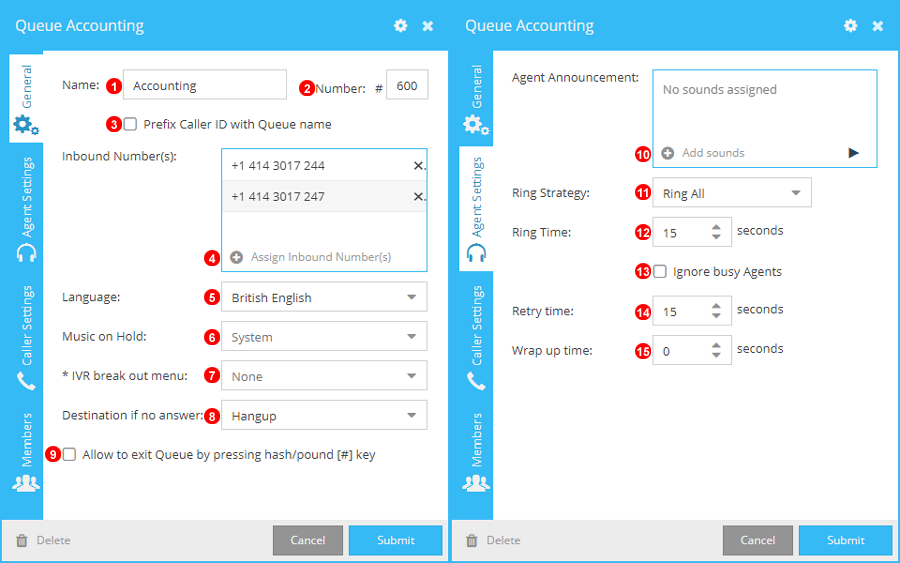Decrease the Ring Time seconds
This screenshot has height=563, width=900.
(x=716, y=237)
